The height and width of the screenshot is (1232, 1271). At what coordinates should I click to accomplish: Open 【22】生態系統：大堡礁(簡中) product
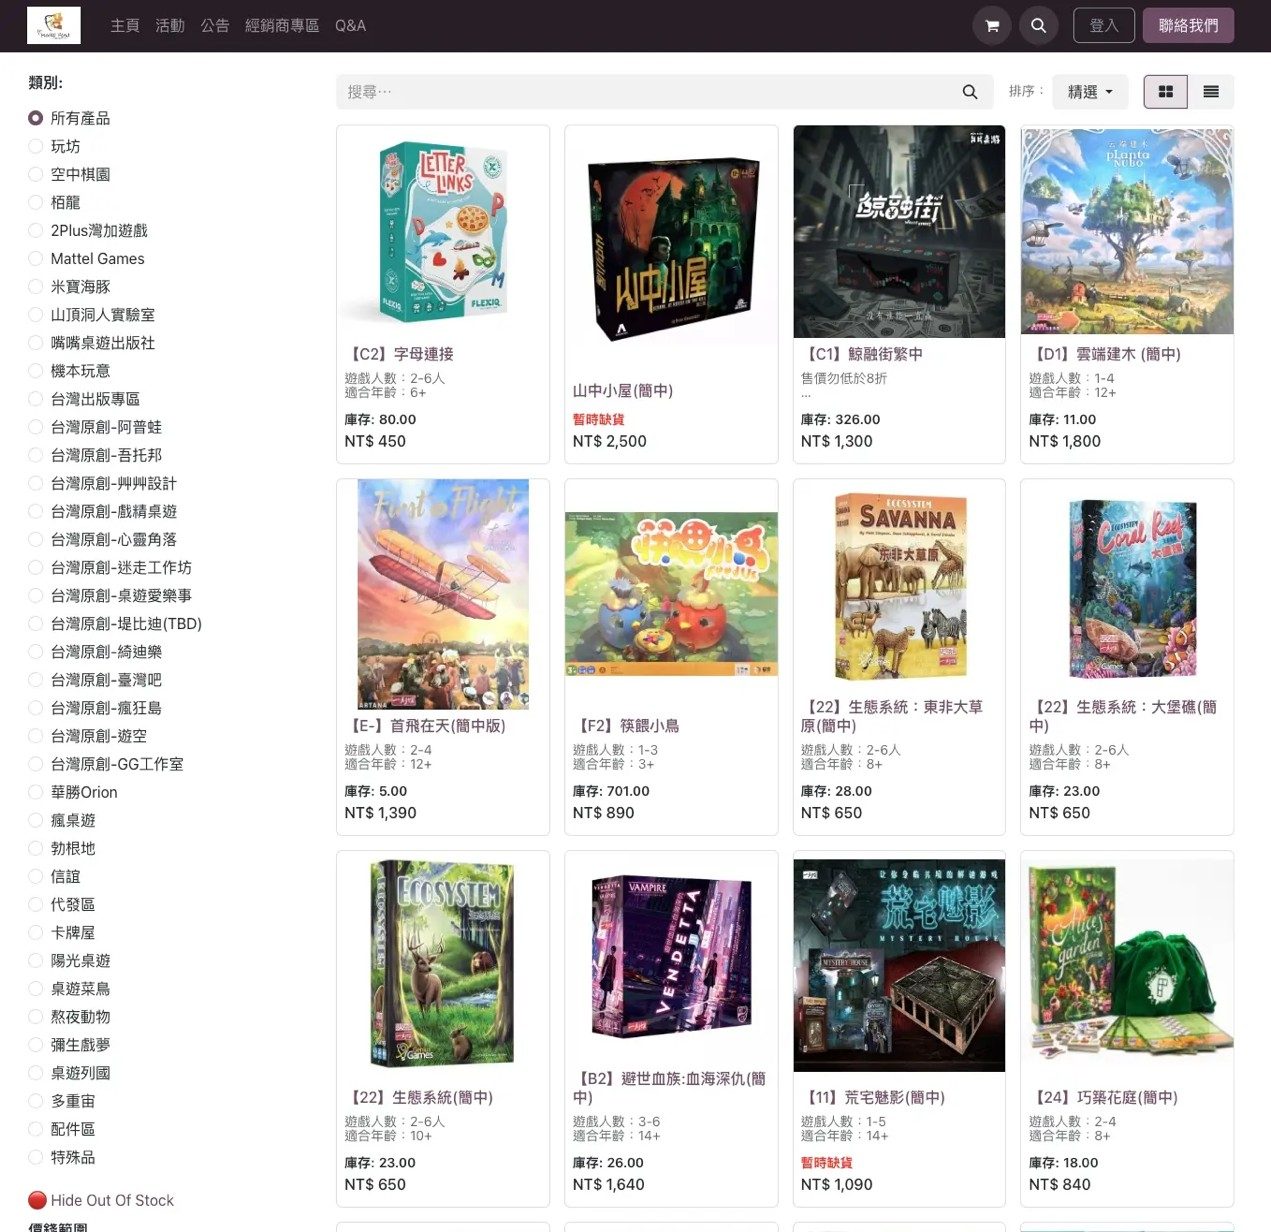(x=1123, y=716)
